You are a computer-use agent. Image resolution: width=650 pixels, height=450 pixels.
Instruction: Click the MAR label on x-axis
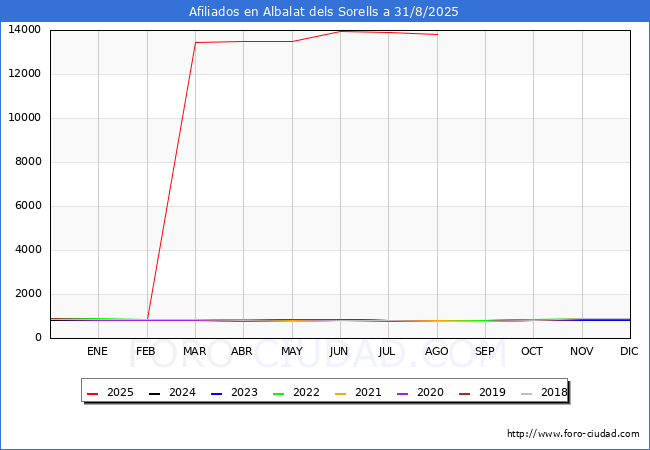pyautogui.click(x=194, y=352)
